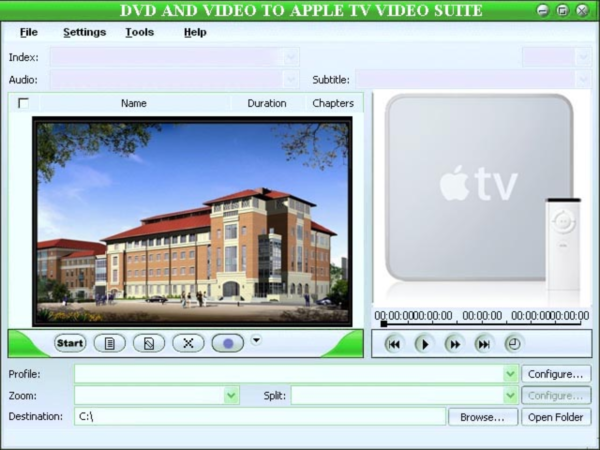
Task: Click the X remove icon button
Action: click(x=187, y=343)
